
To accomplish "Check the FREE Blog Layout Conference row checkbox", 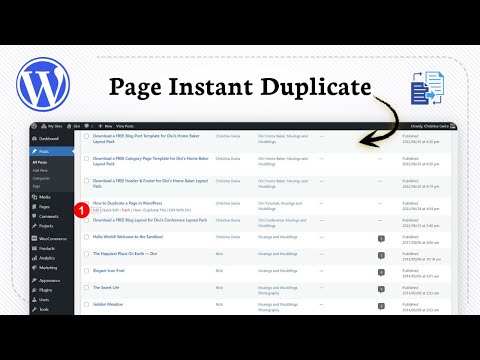I will tap(86, 220).
